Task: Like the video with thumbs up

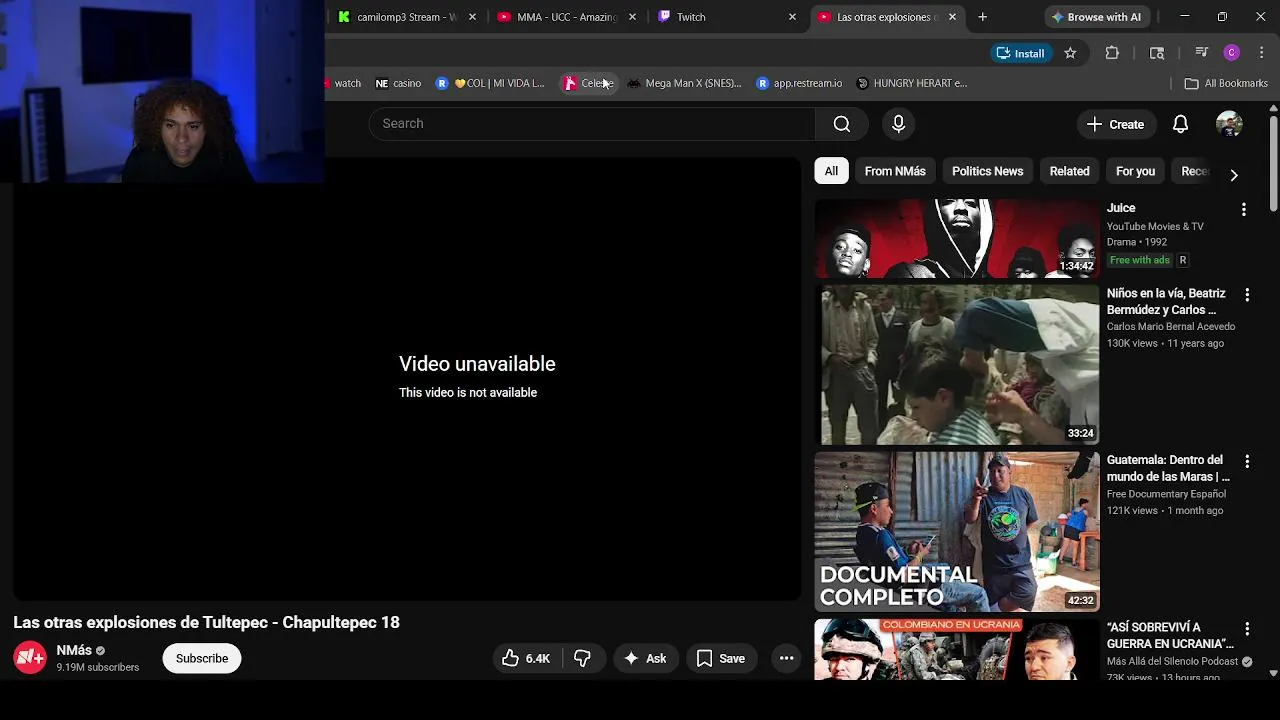Action: [x=526, y=658]
